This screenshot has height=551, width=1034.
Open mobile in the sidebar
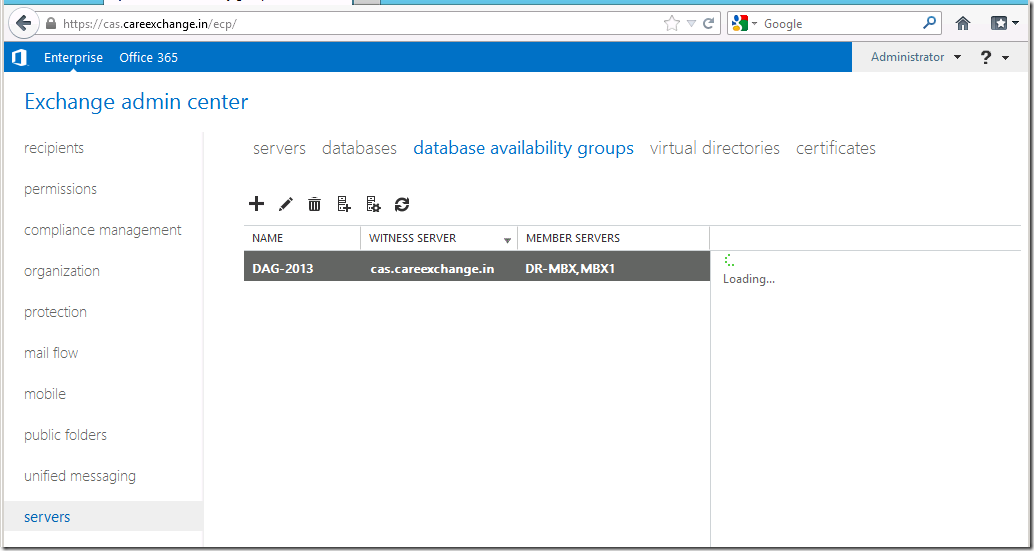coord(45,394)
